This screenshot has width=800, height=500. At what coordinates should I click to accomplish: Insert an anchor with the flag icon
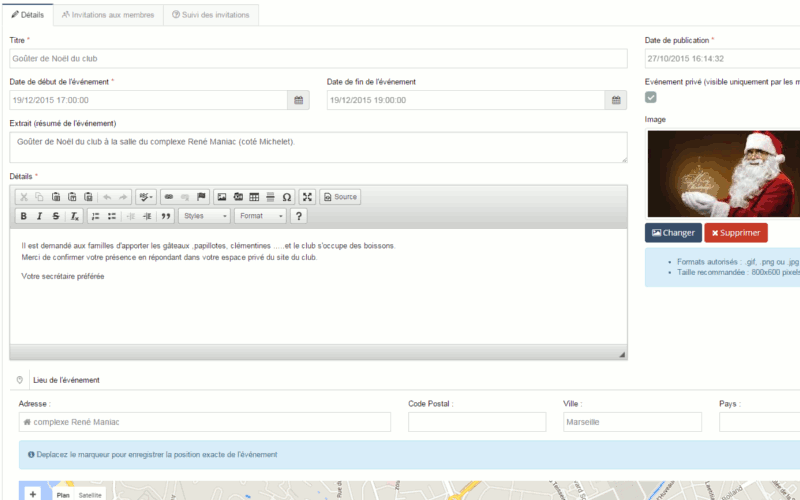(201, 197)
